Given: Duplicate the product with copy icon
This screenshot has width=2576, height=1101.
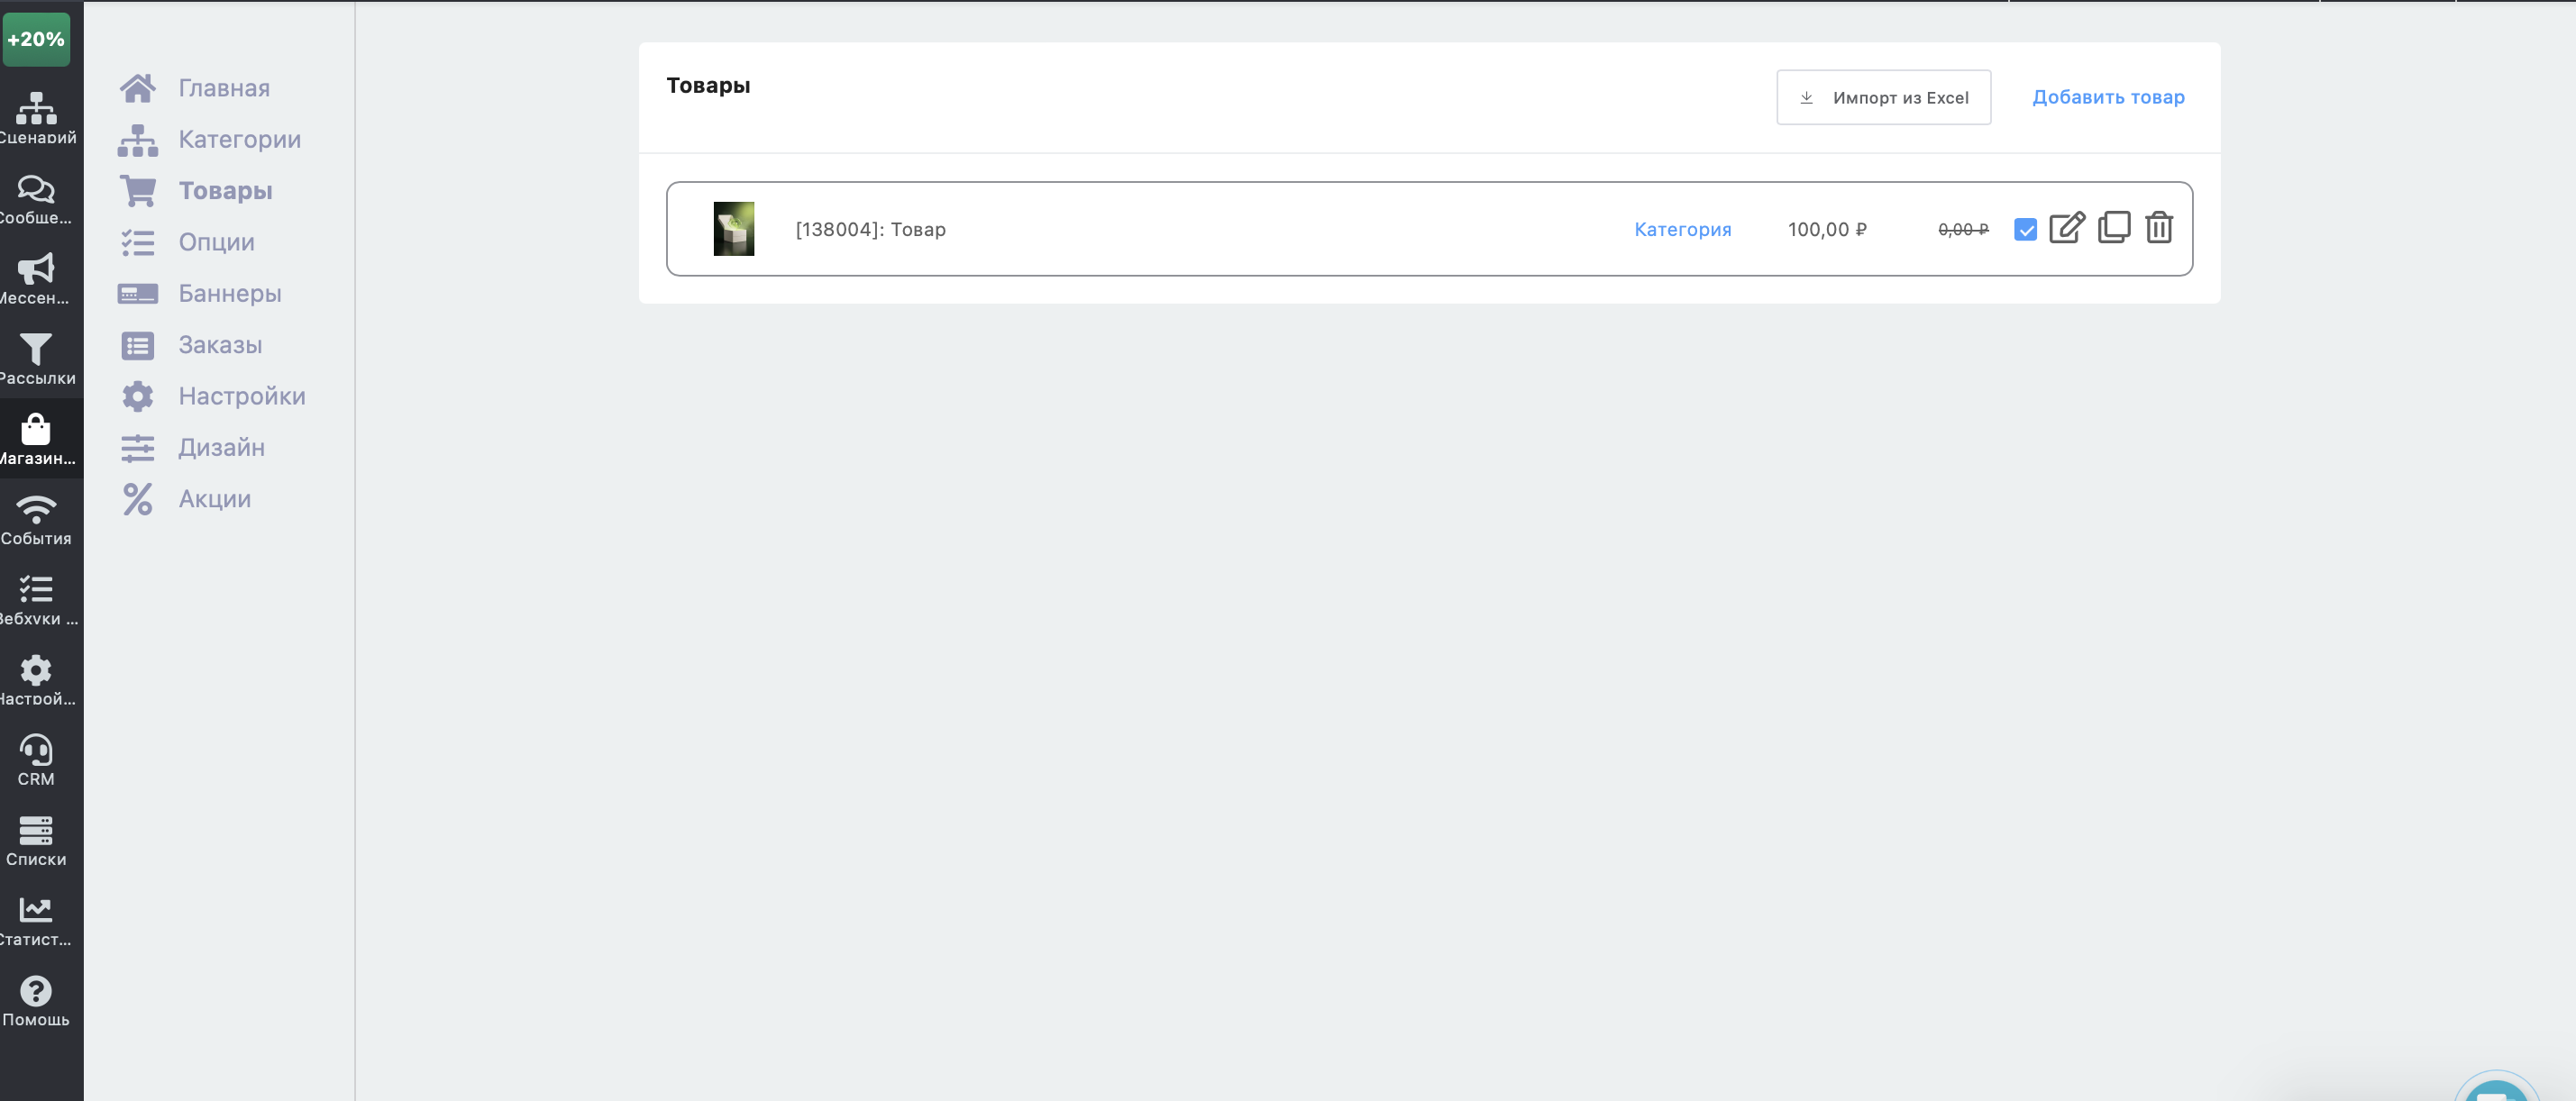Looking at the screenshot, I should pos(2113,227).
